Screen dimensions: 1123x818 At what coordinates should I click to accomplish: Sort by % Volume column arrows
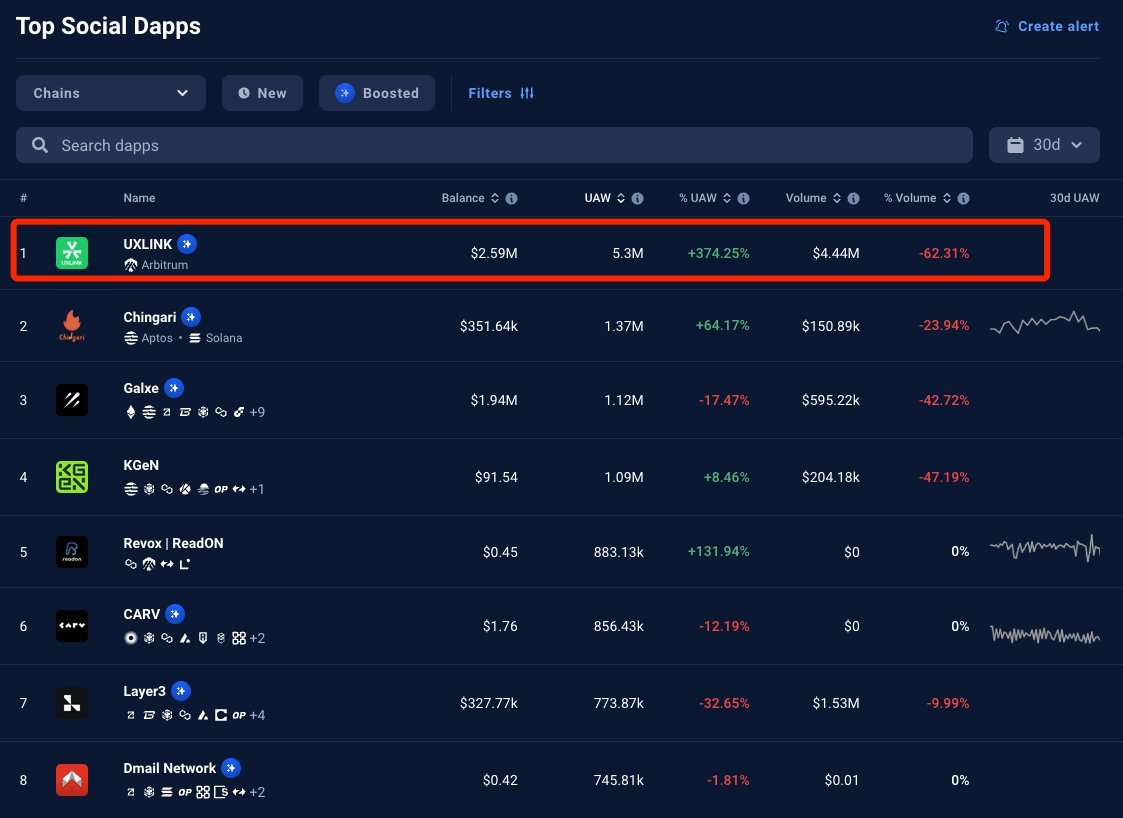click(947, 198)
